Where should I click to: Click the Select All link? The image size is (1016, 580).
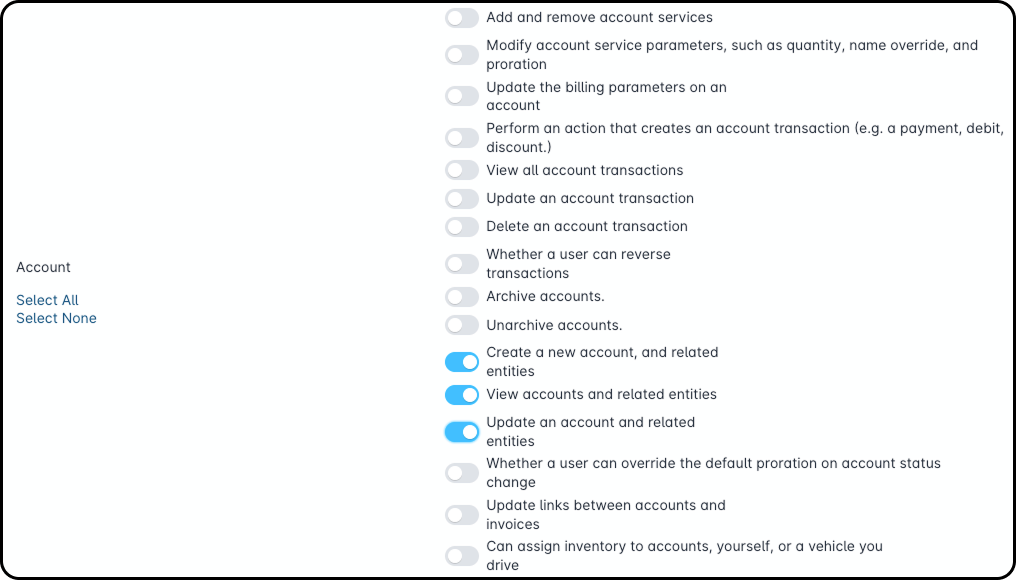tap(47, 300)
